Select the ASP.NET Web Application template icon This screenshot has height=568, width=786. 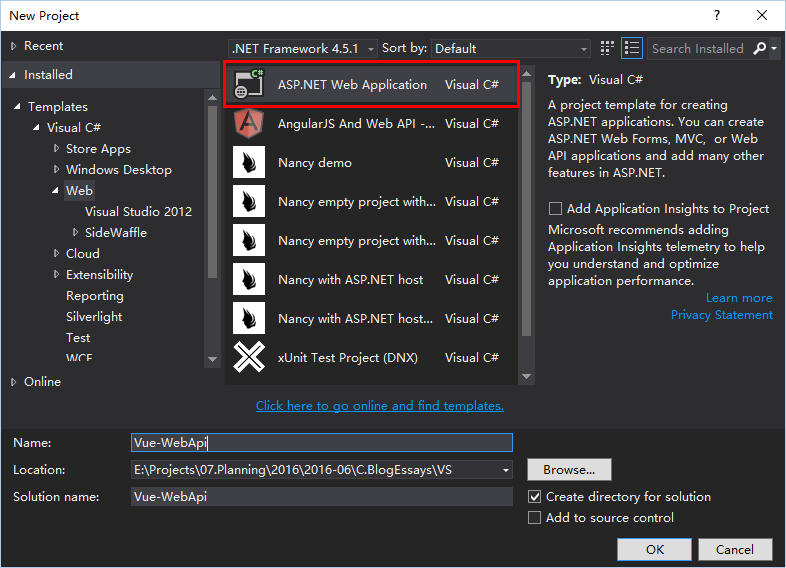click(249, 84)
